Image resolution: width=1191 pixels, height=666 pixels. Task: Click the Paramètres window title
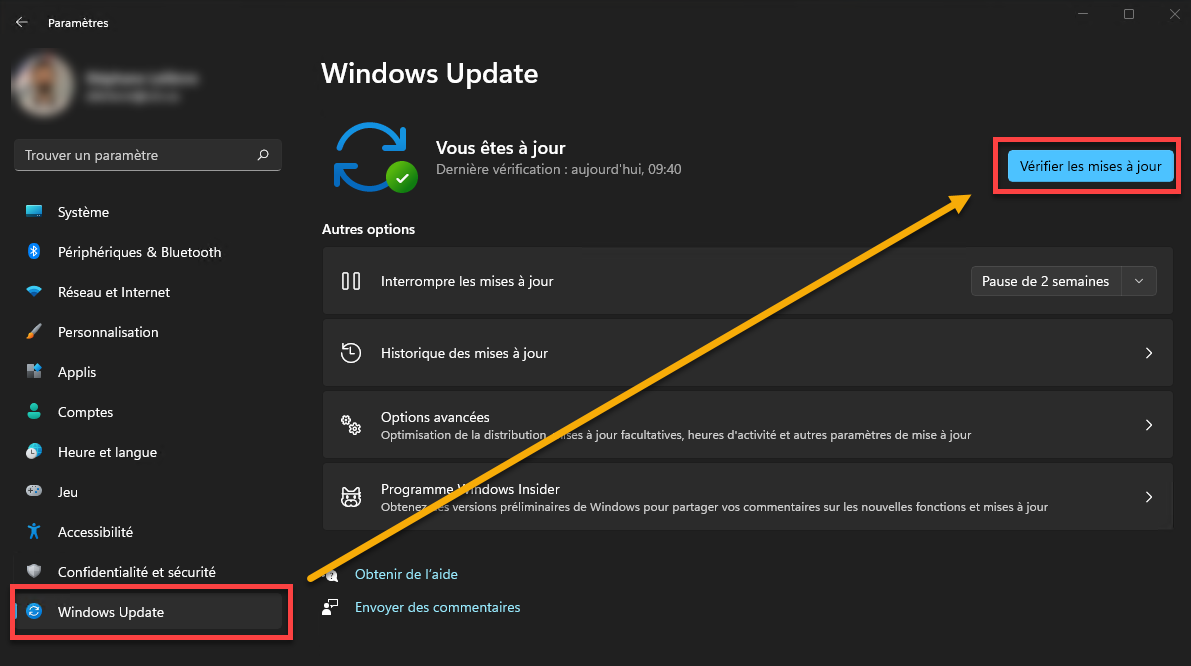pos(78,23)
